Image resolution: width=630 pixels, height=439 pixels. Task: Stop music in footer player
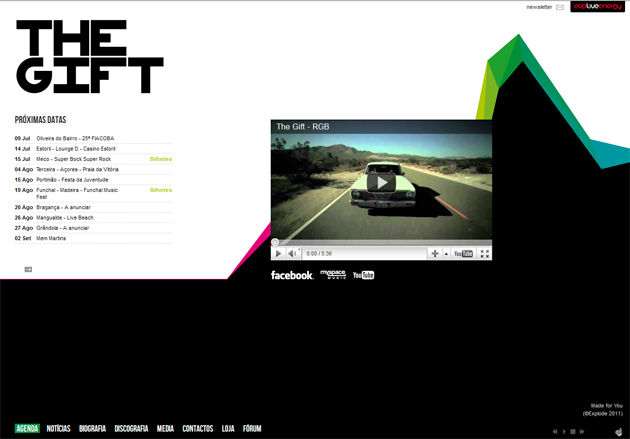pos(573,432)
